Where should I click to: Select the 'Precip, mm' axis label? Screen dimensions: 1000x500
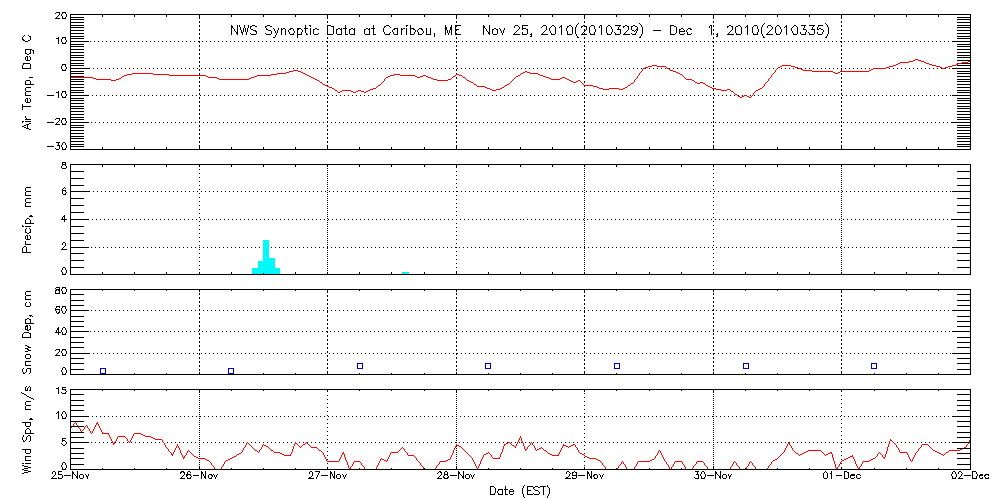(27, 218)
